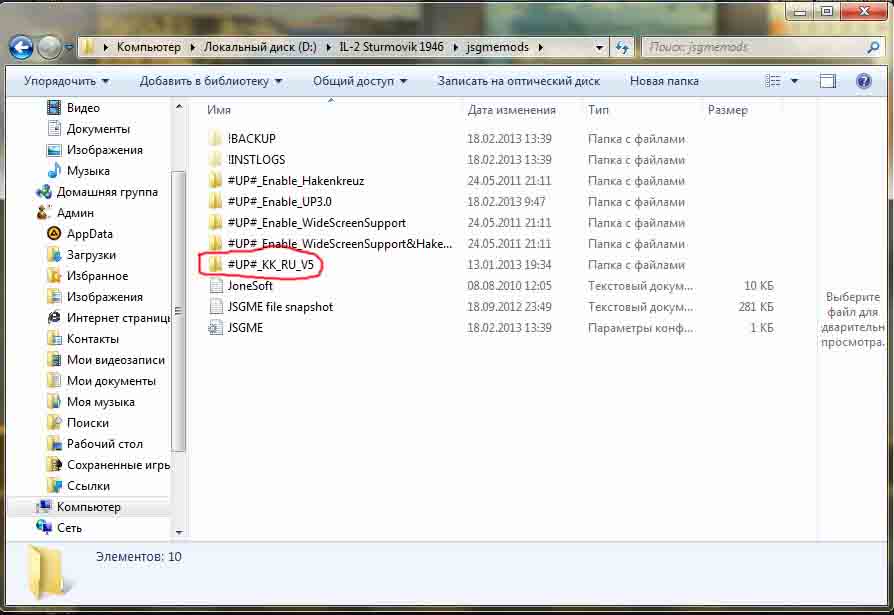Select #UP#_Enable_Hakenkreuz folder

295,181
